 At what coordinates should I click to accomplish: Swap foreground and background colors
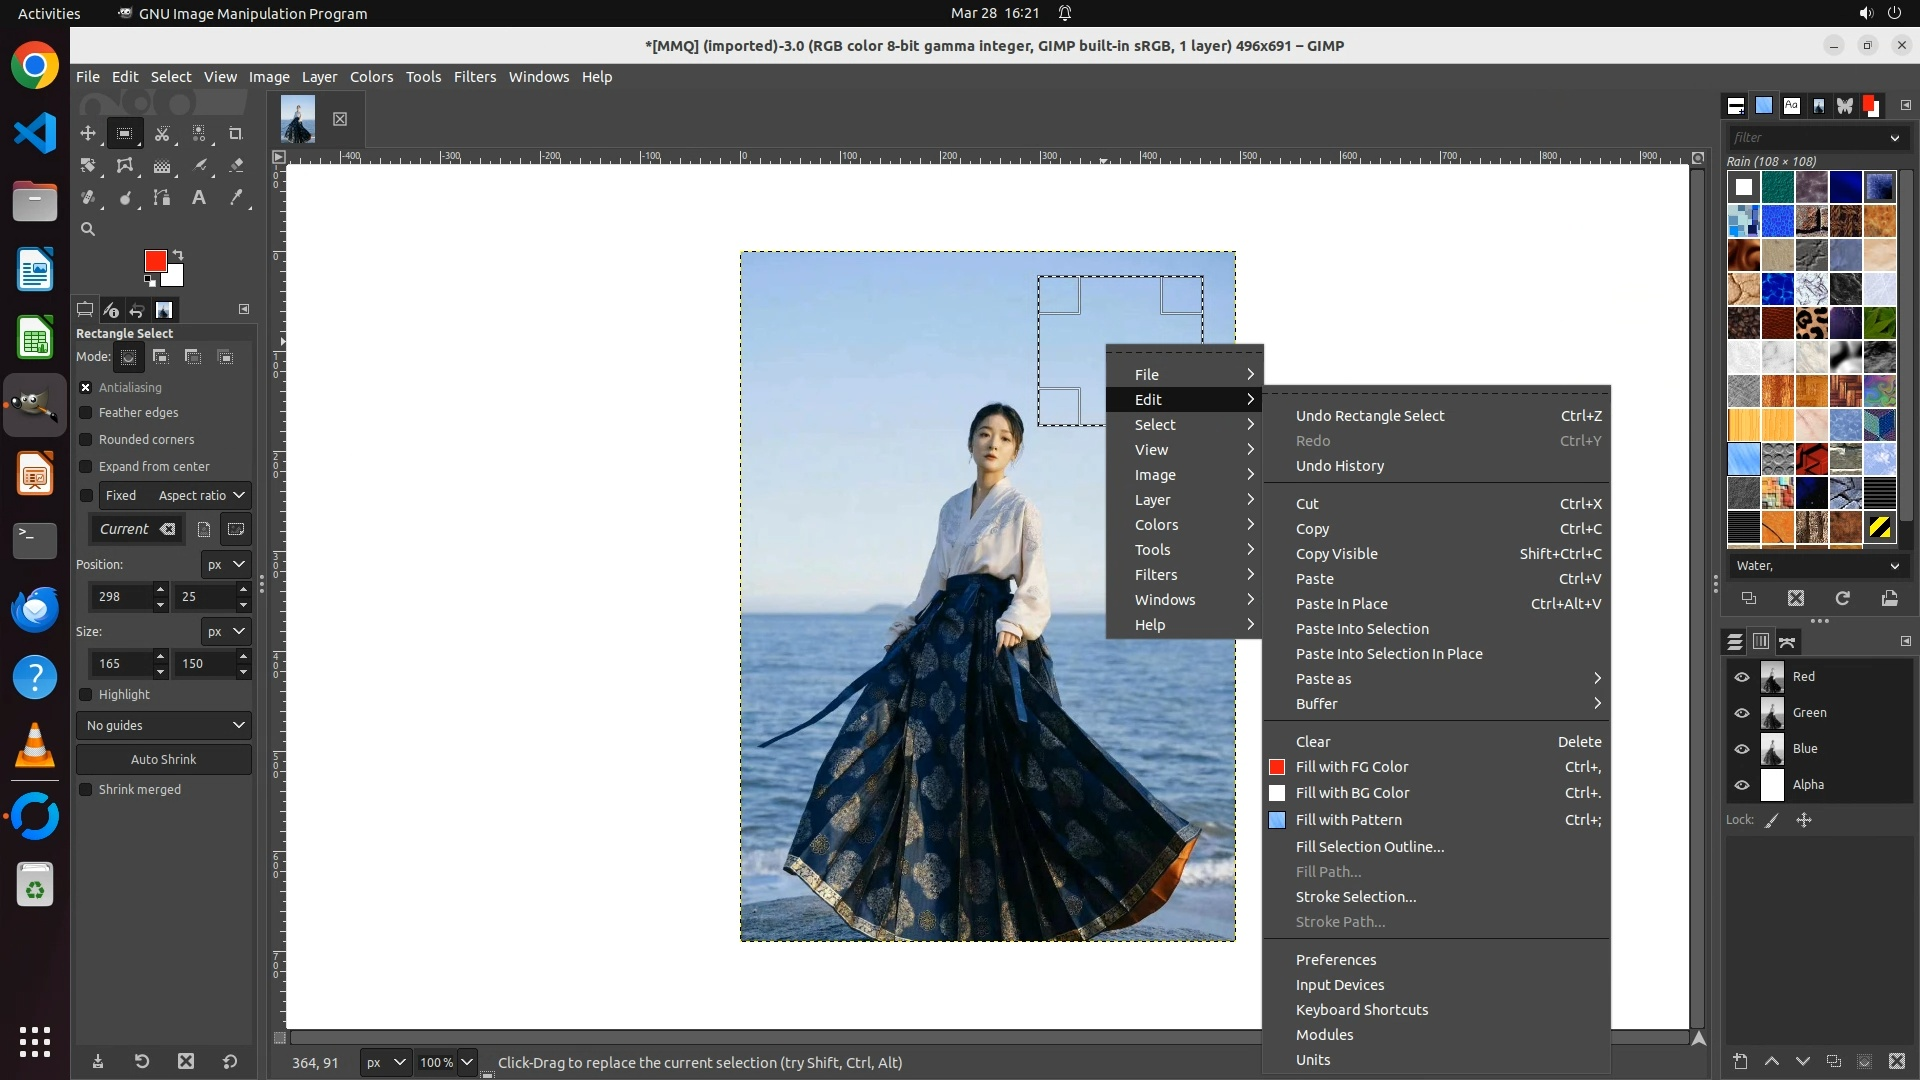pos(178,254)
